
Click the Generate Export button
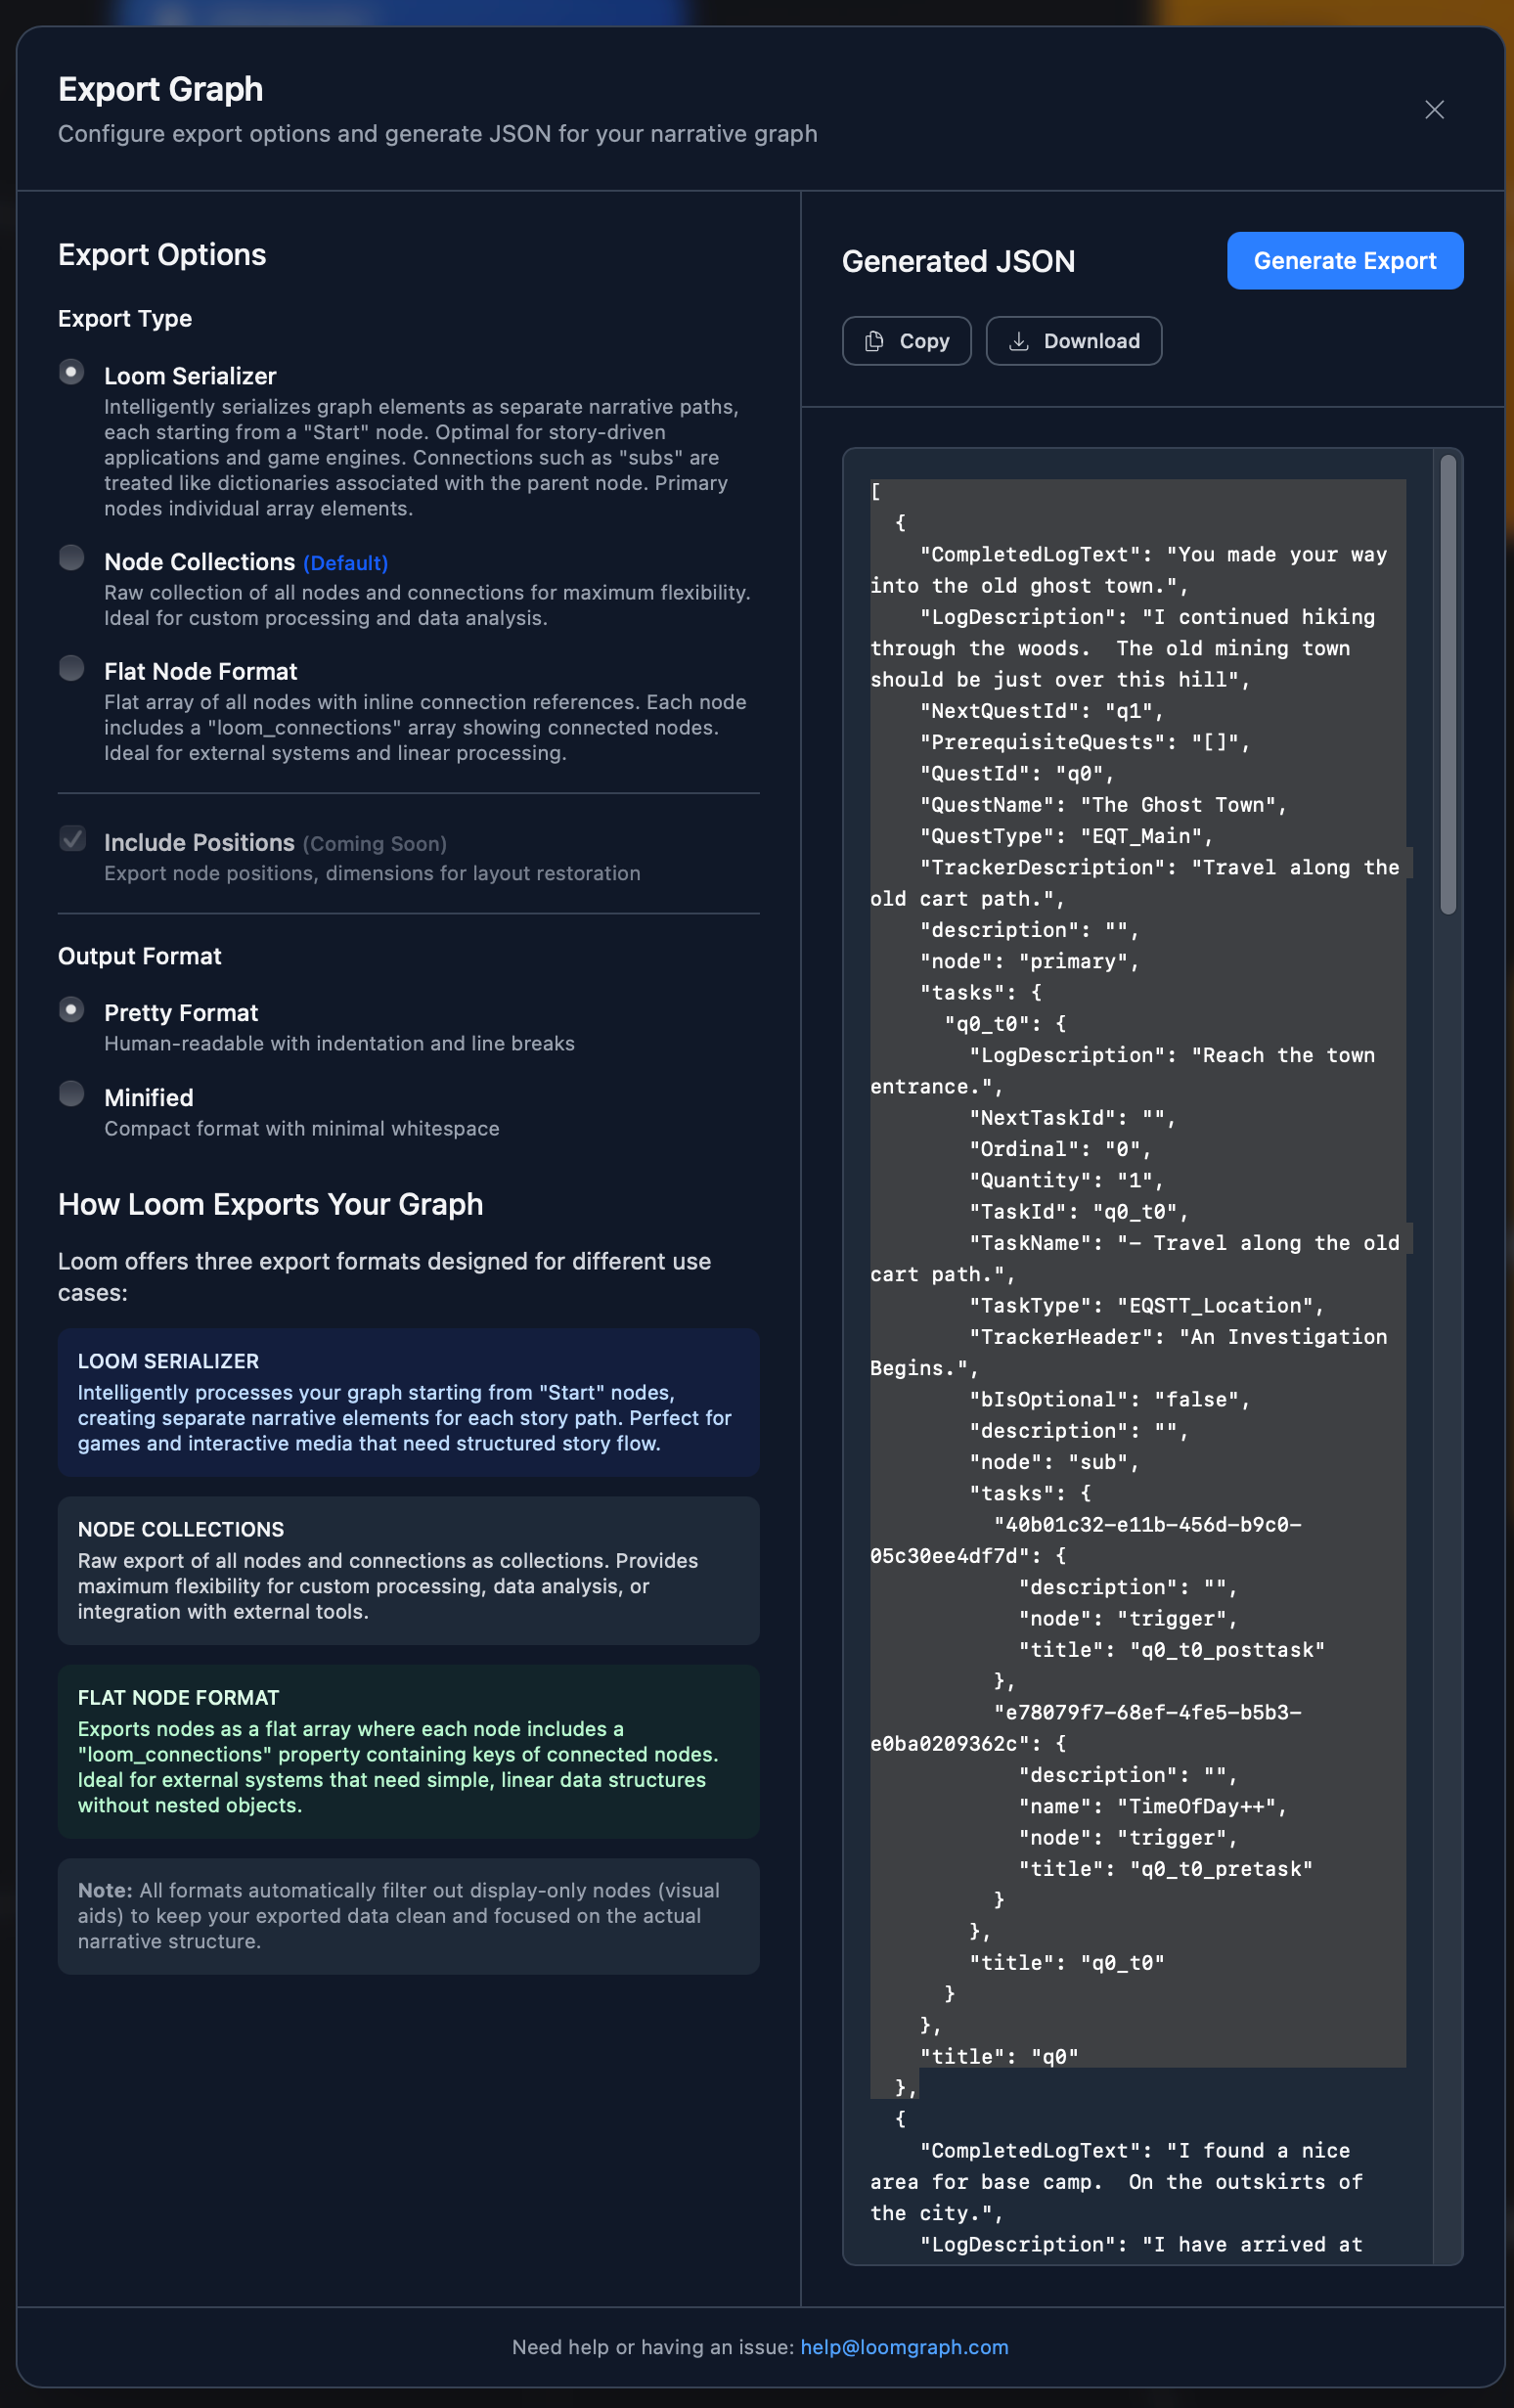[x=1345, y=261]
